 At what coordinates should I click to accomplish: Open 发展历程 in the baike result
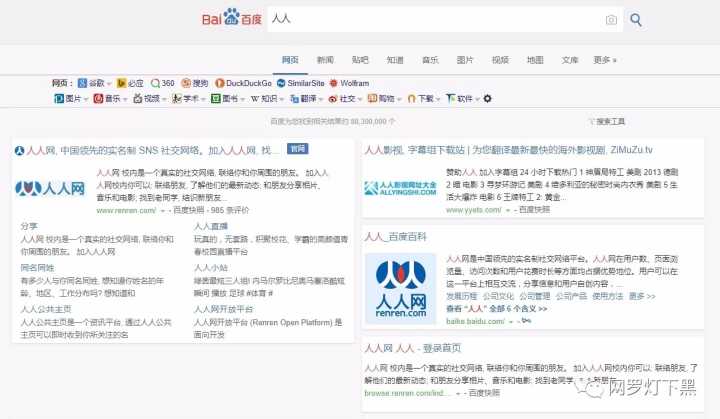click(x=461, y=296)
